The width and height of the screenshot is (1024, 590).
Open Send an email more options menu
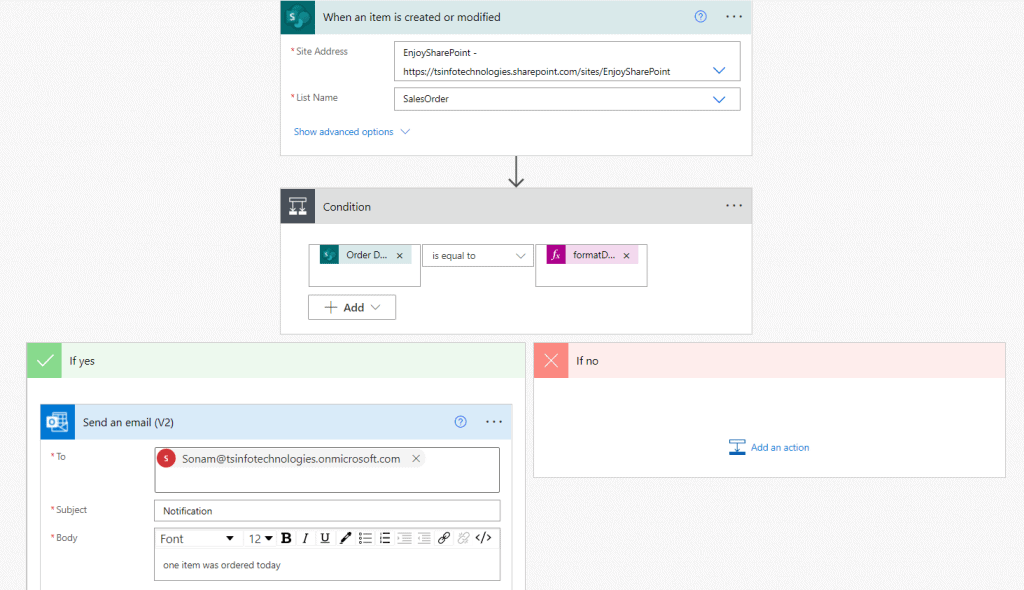click(x=494, y=422)
